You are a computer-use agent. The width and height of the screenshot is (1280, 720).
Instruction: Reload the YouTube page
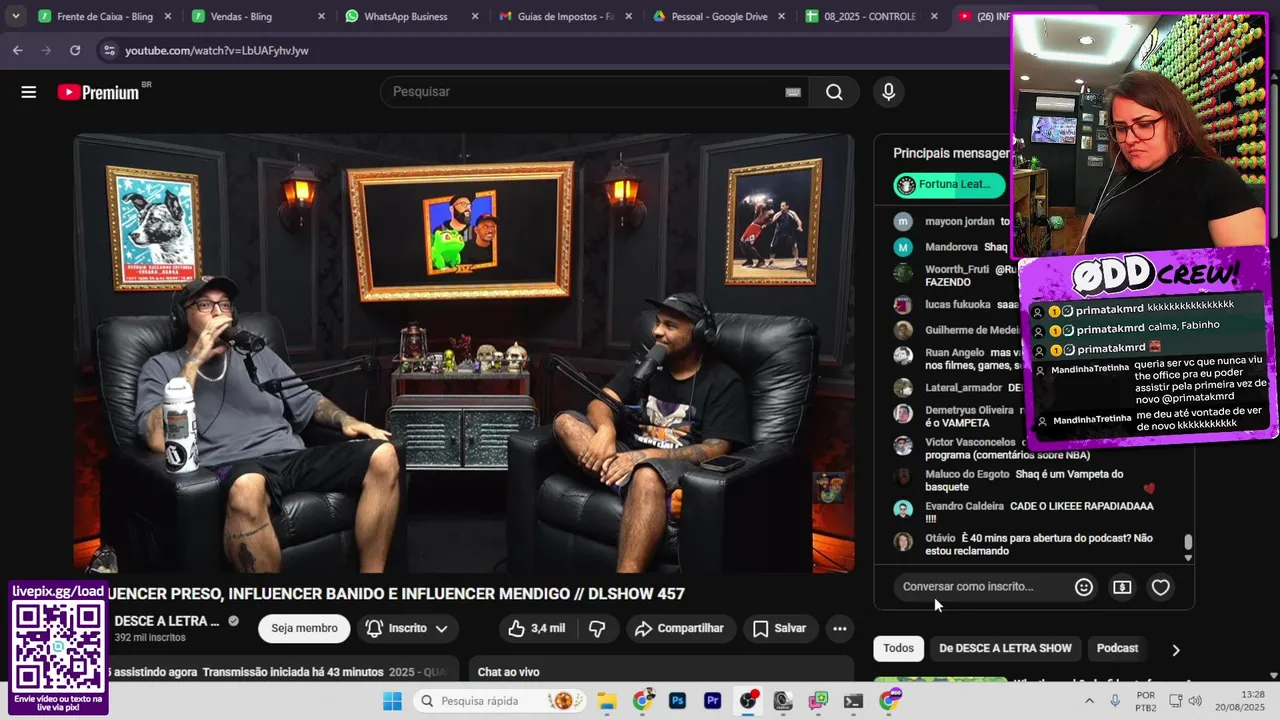click(x=75, y=50)
